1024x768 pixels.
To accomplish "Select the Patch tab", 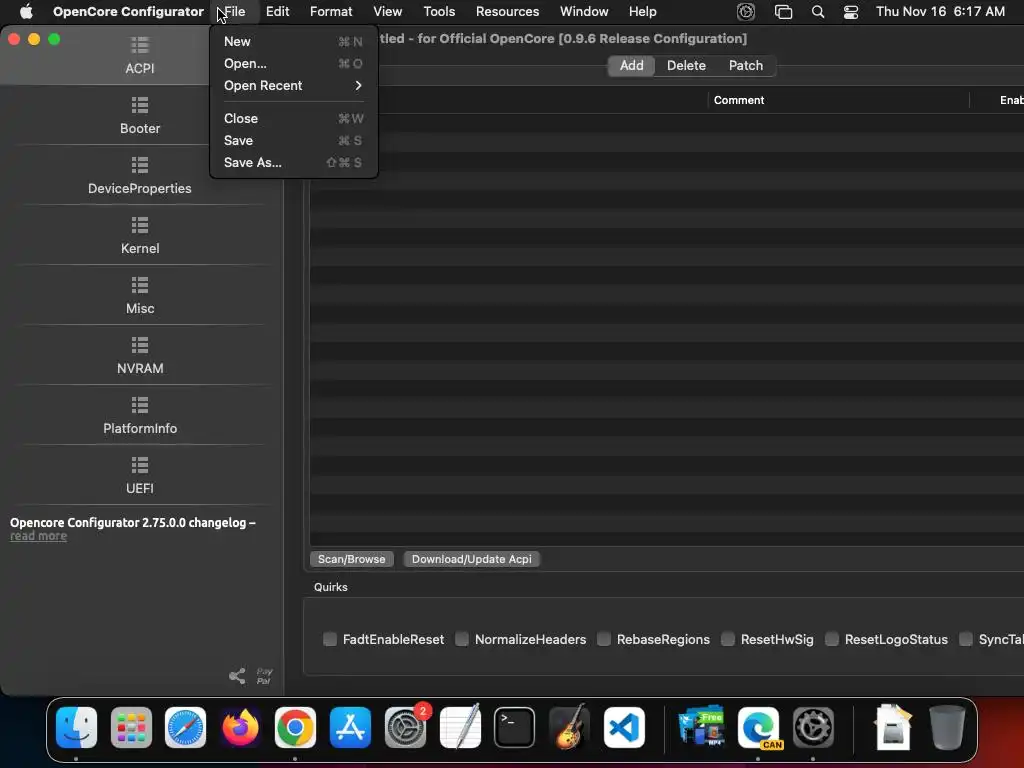I will pos(746,65).
